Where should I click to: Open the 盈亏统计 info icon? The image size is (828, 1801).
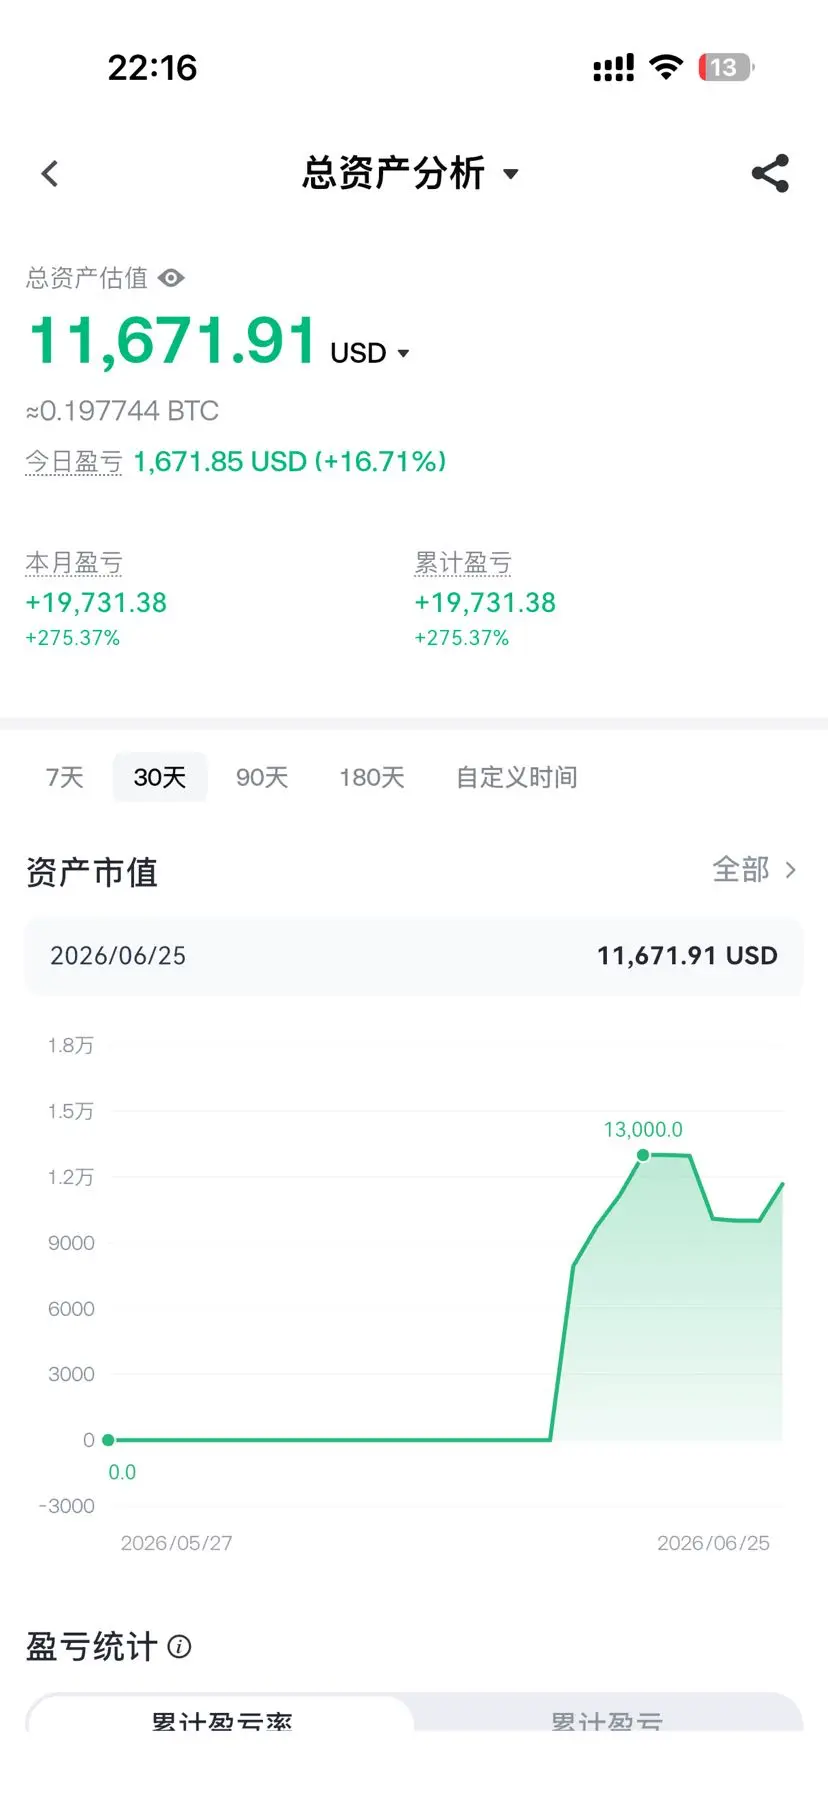179,1646
